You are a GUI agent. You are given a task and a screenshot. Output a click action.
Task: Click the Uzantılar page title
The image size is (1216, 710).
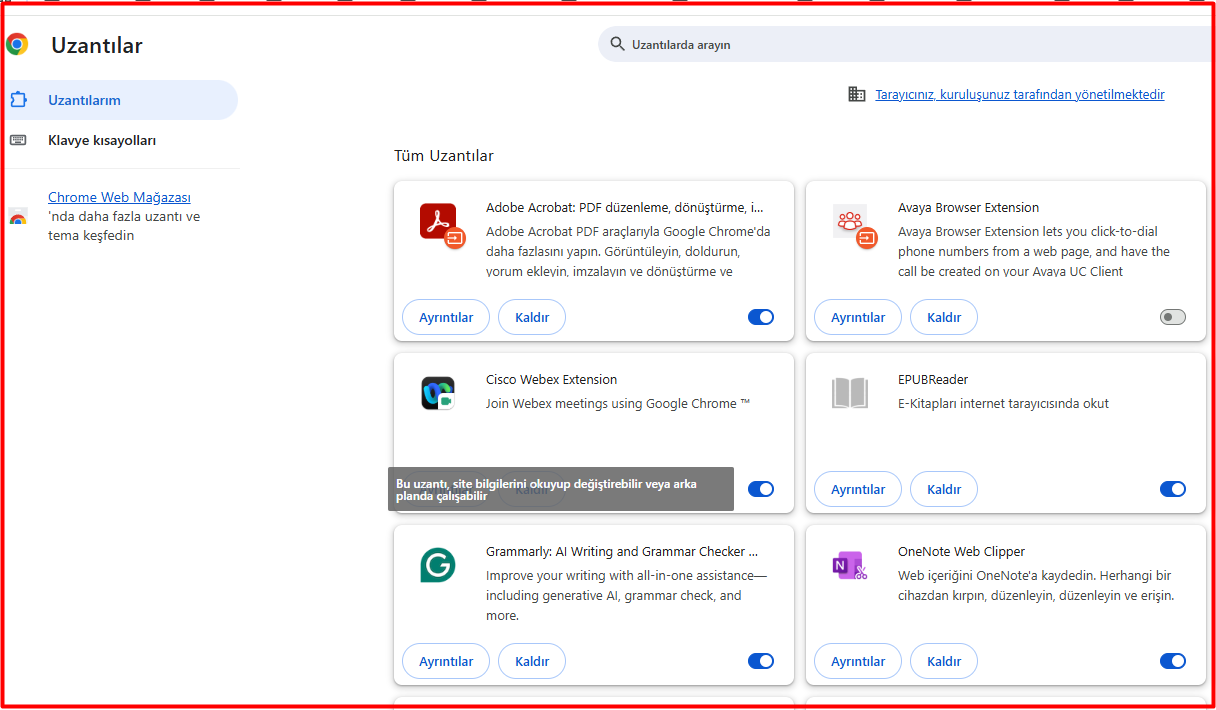(x=97, y=45)
